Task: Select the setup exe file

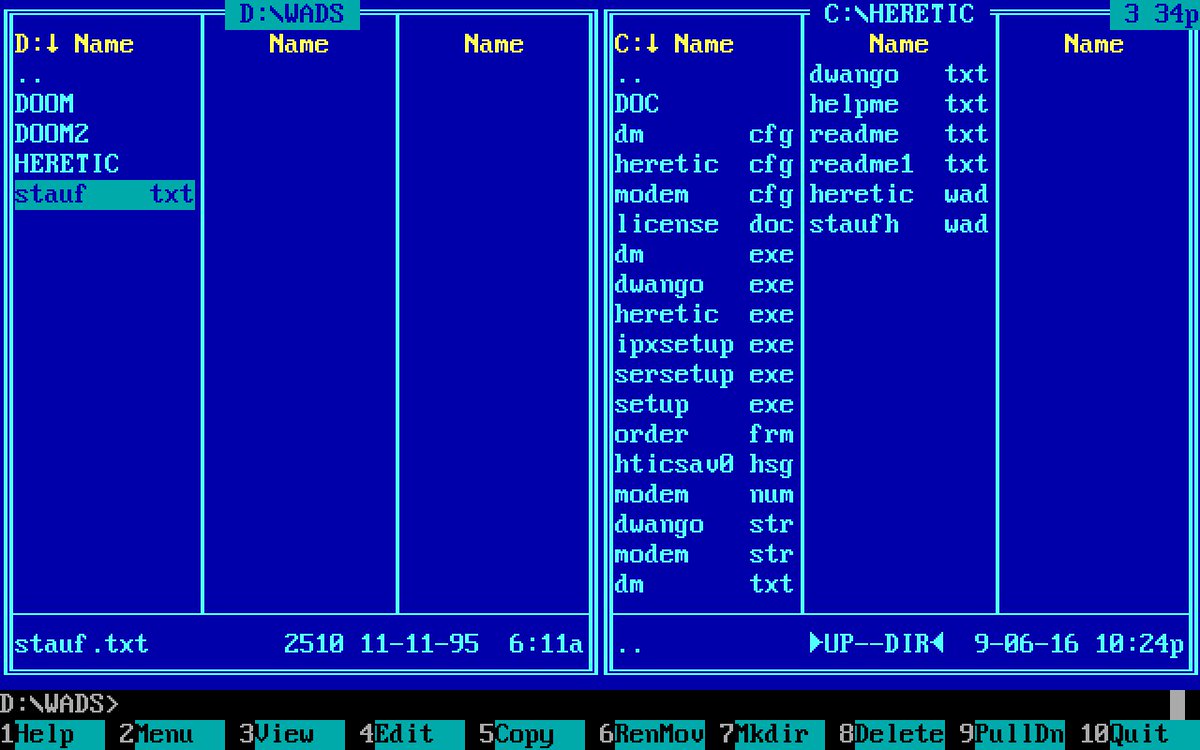Action: pyautogui.click(x=704, y=404)
